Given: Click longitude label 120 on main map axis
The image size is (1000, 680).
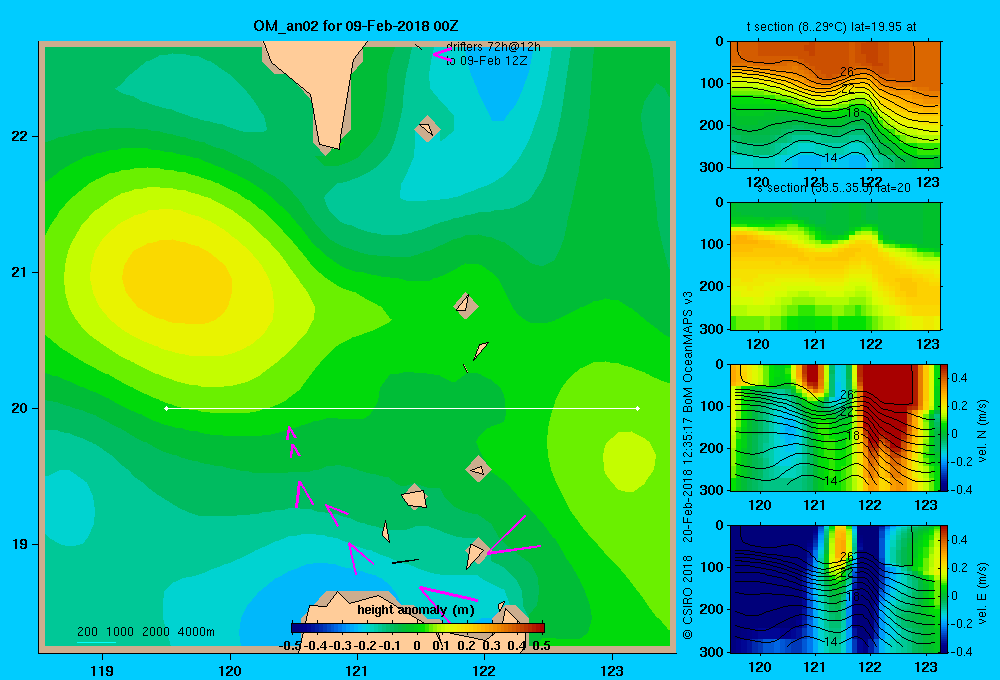Looking at the screenshot, I should (230, 670).
